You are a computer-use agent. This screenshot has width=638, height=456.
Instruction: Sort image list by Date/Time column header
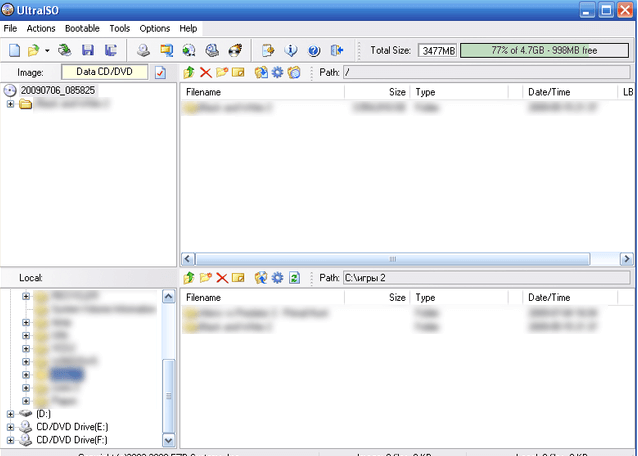coord(570,92)
